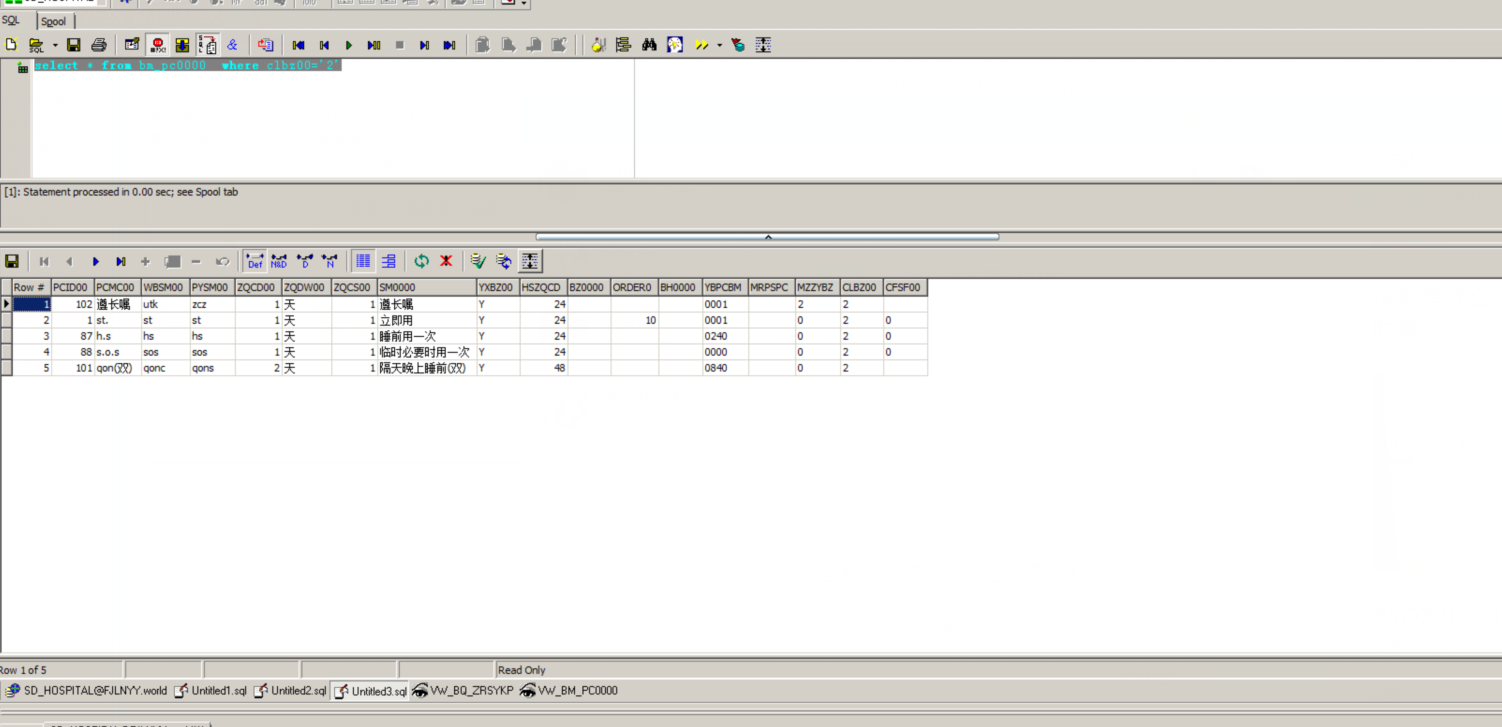This screenshot has width=1502, height=727.
Task: Go to the previous statement
Action: click(324, 45)
